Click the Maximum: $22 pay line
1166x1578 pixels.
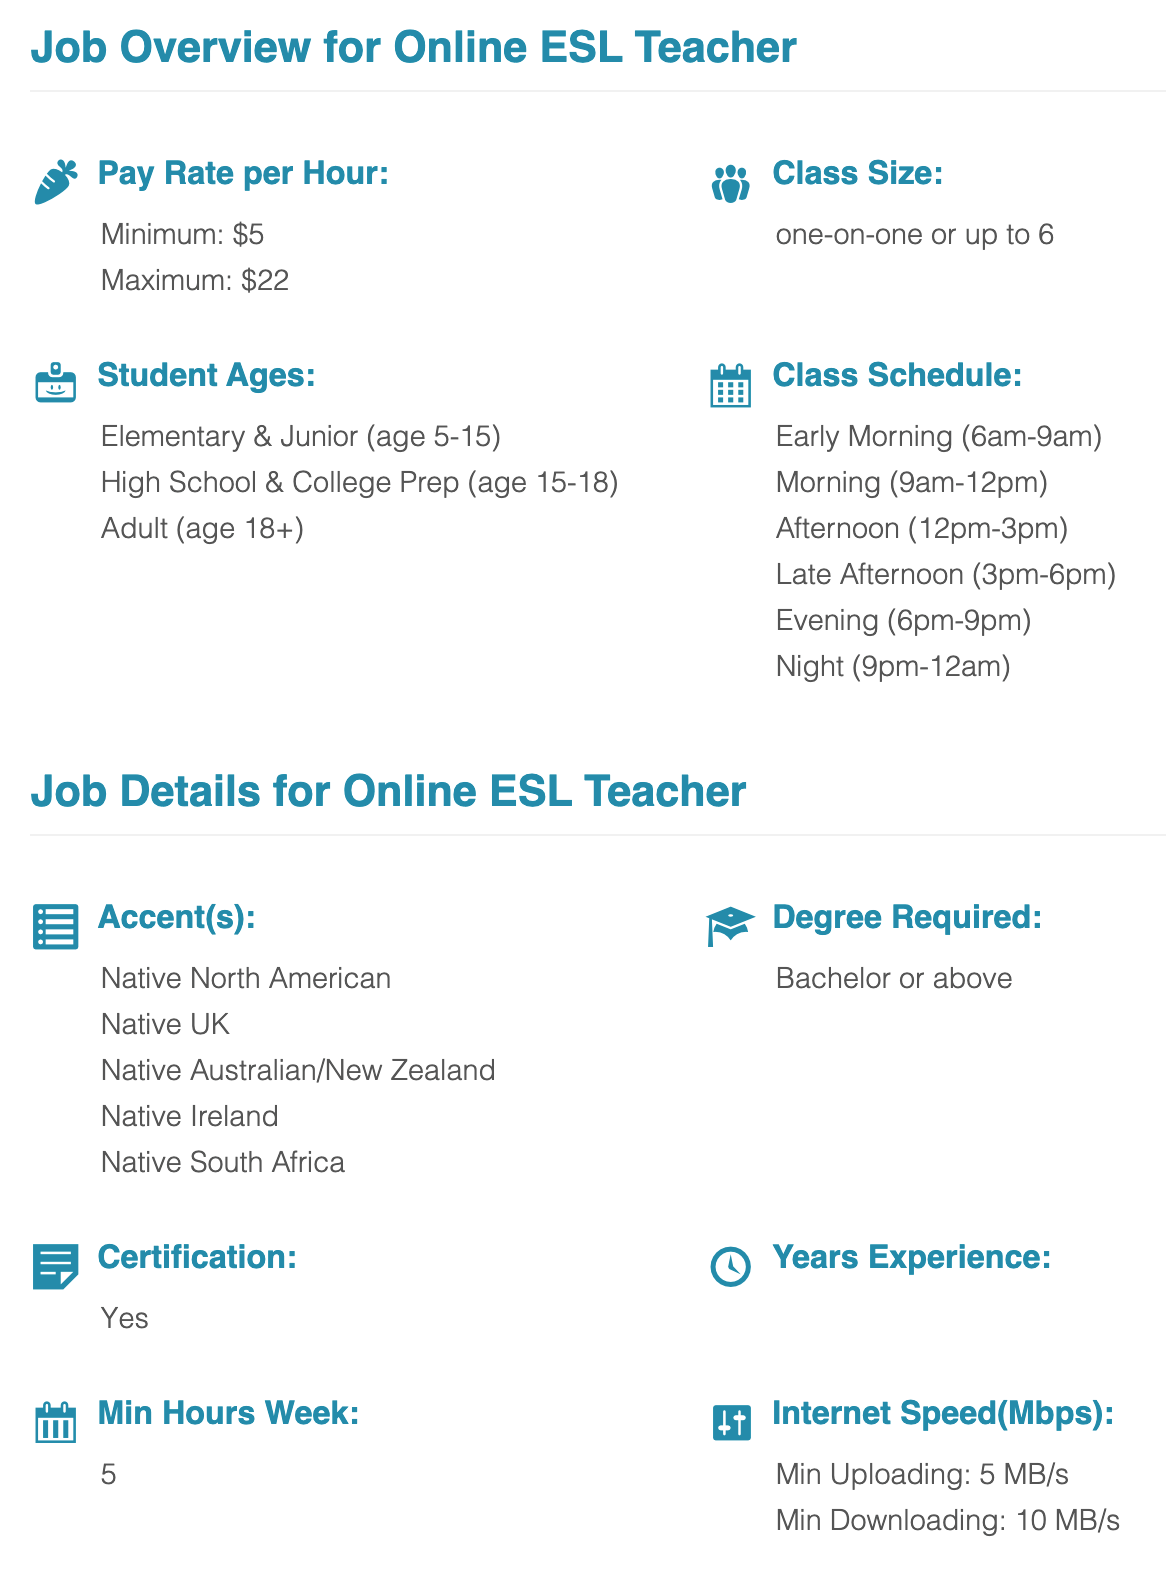195,280
